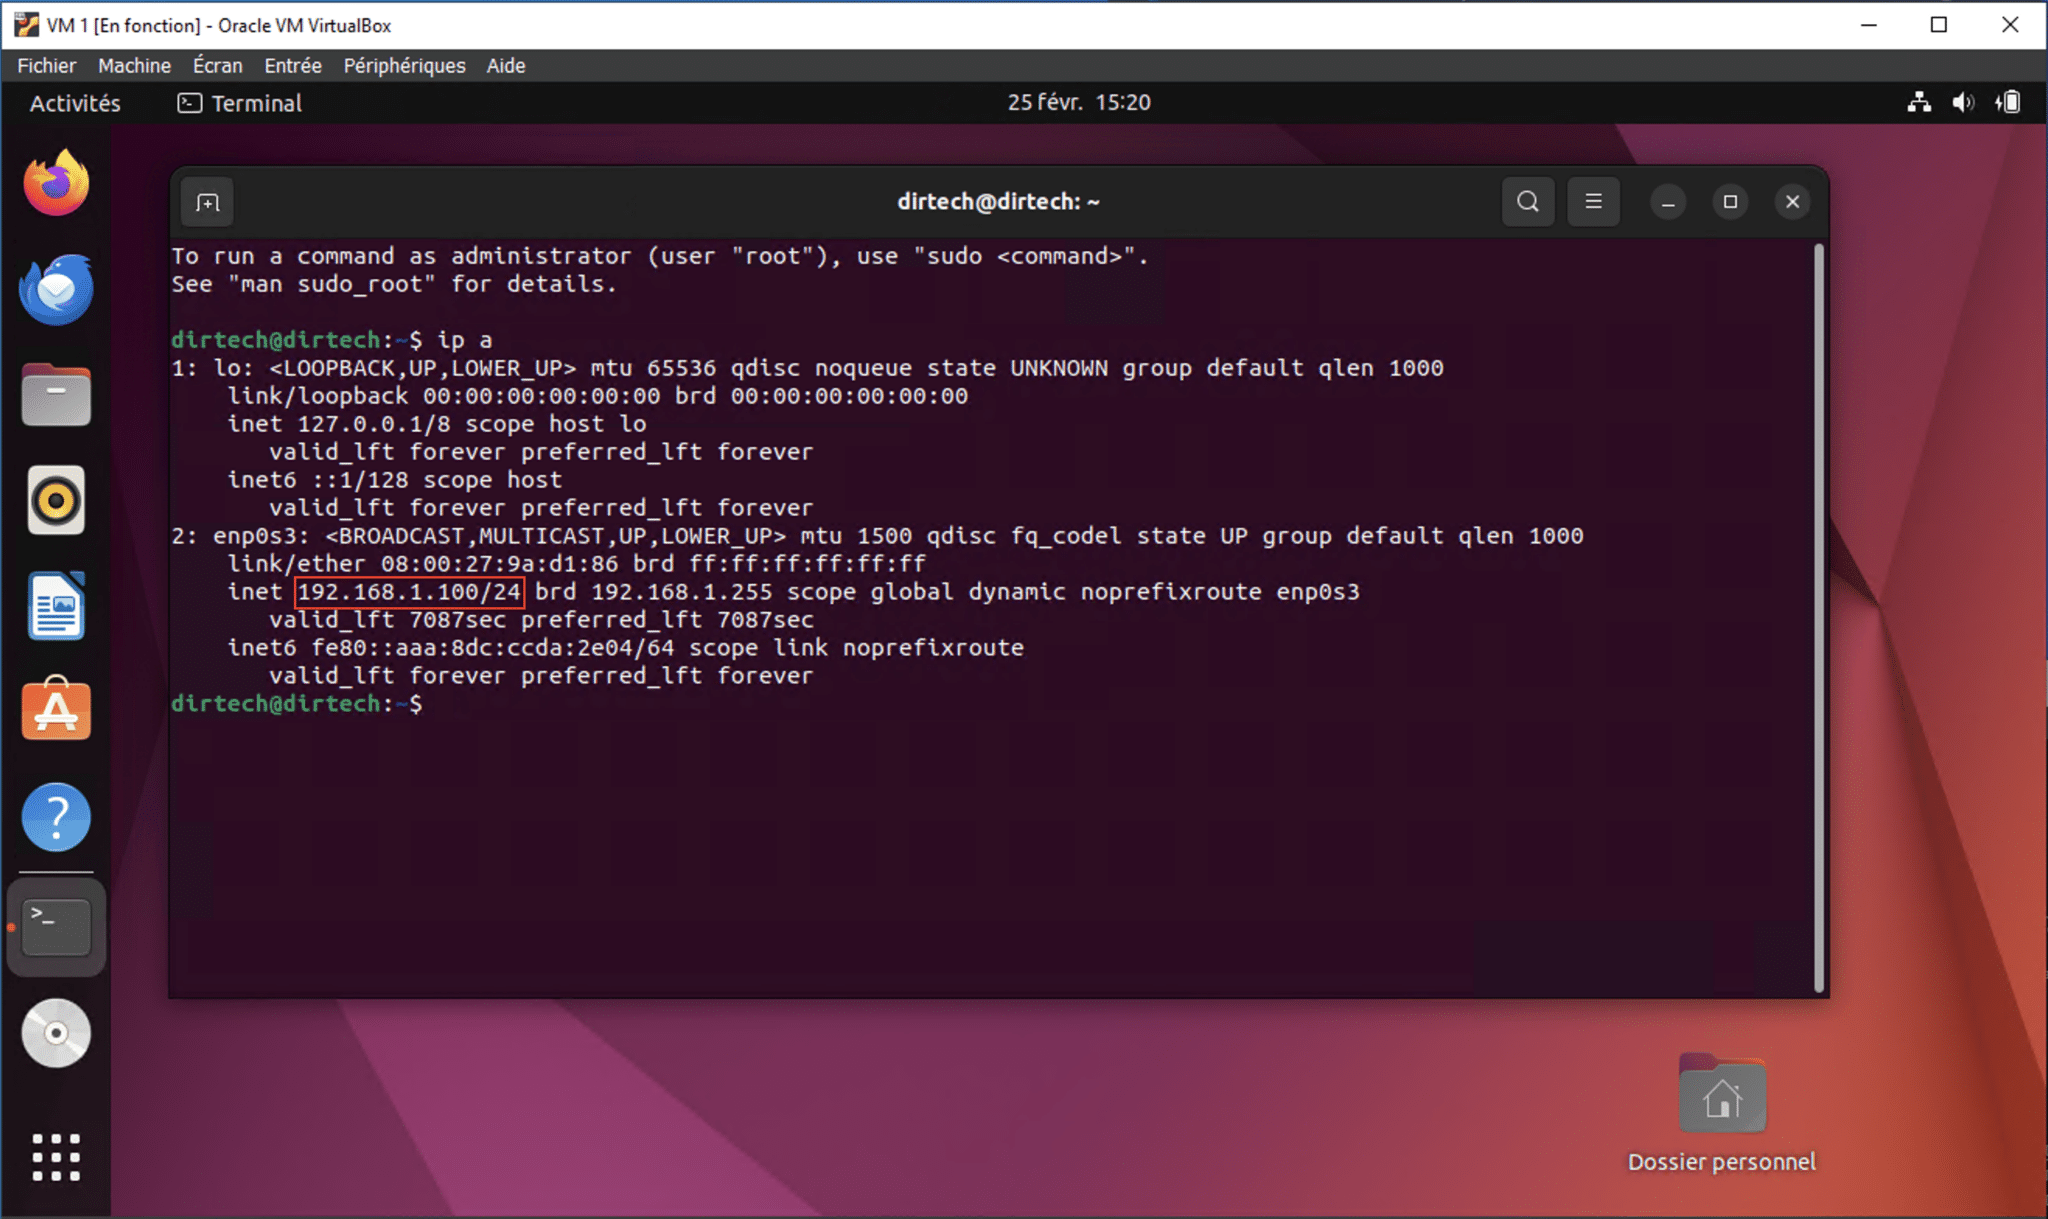Viewport: 2048px width, 1219px height.
Task: Click the network icon in the top bar
Action: pos(1919,101)
